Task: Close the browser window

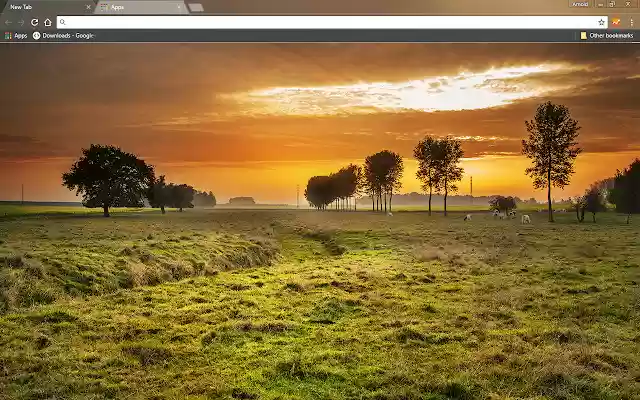Action: click(628, 4)
